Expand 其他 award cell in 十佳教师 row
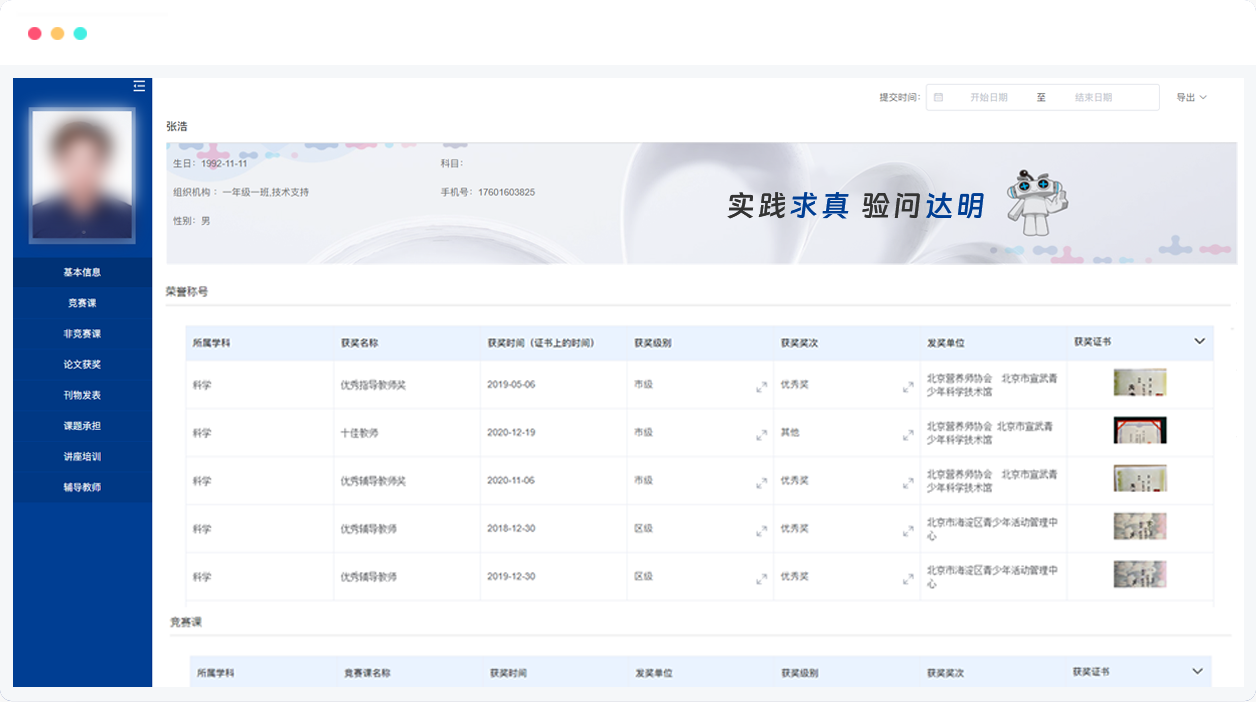 (908, 435)
